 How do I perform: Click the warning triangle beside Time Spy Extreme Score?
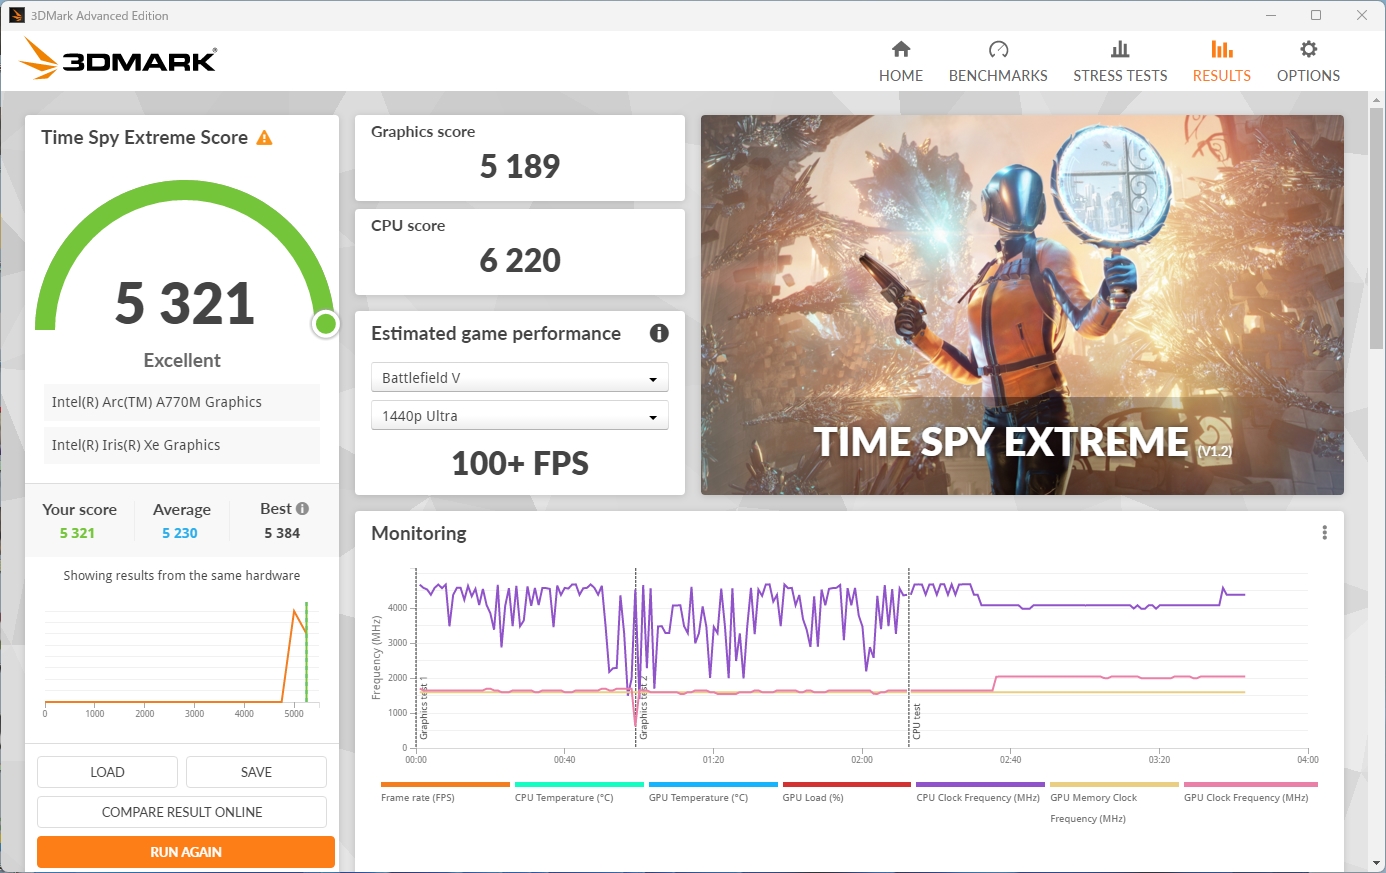click(x=264, y=138)
